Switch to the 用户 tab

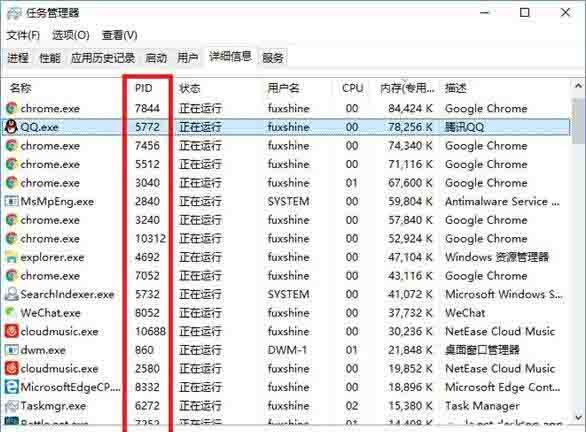187,58
